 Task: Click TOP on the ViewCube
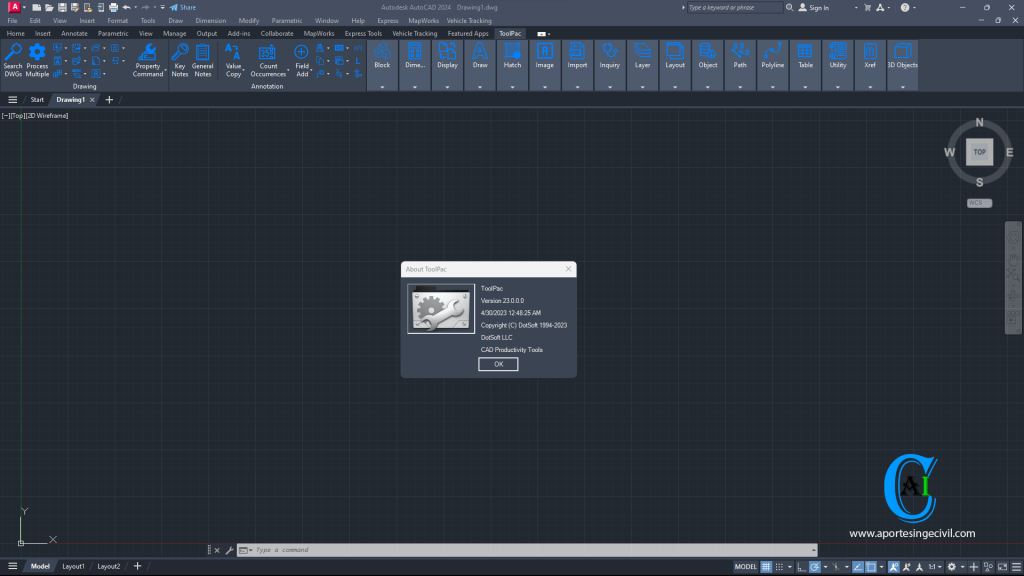coord(978,152)
